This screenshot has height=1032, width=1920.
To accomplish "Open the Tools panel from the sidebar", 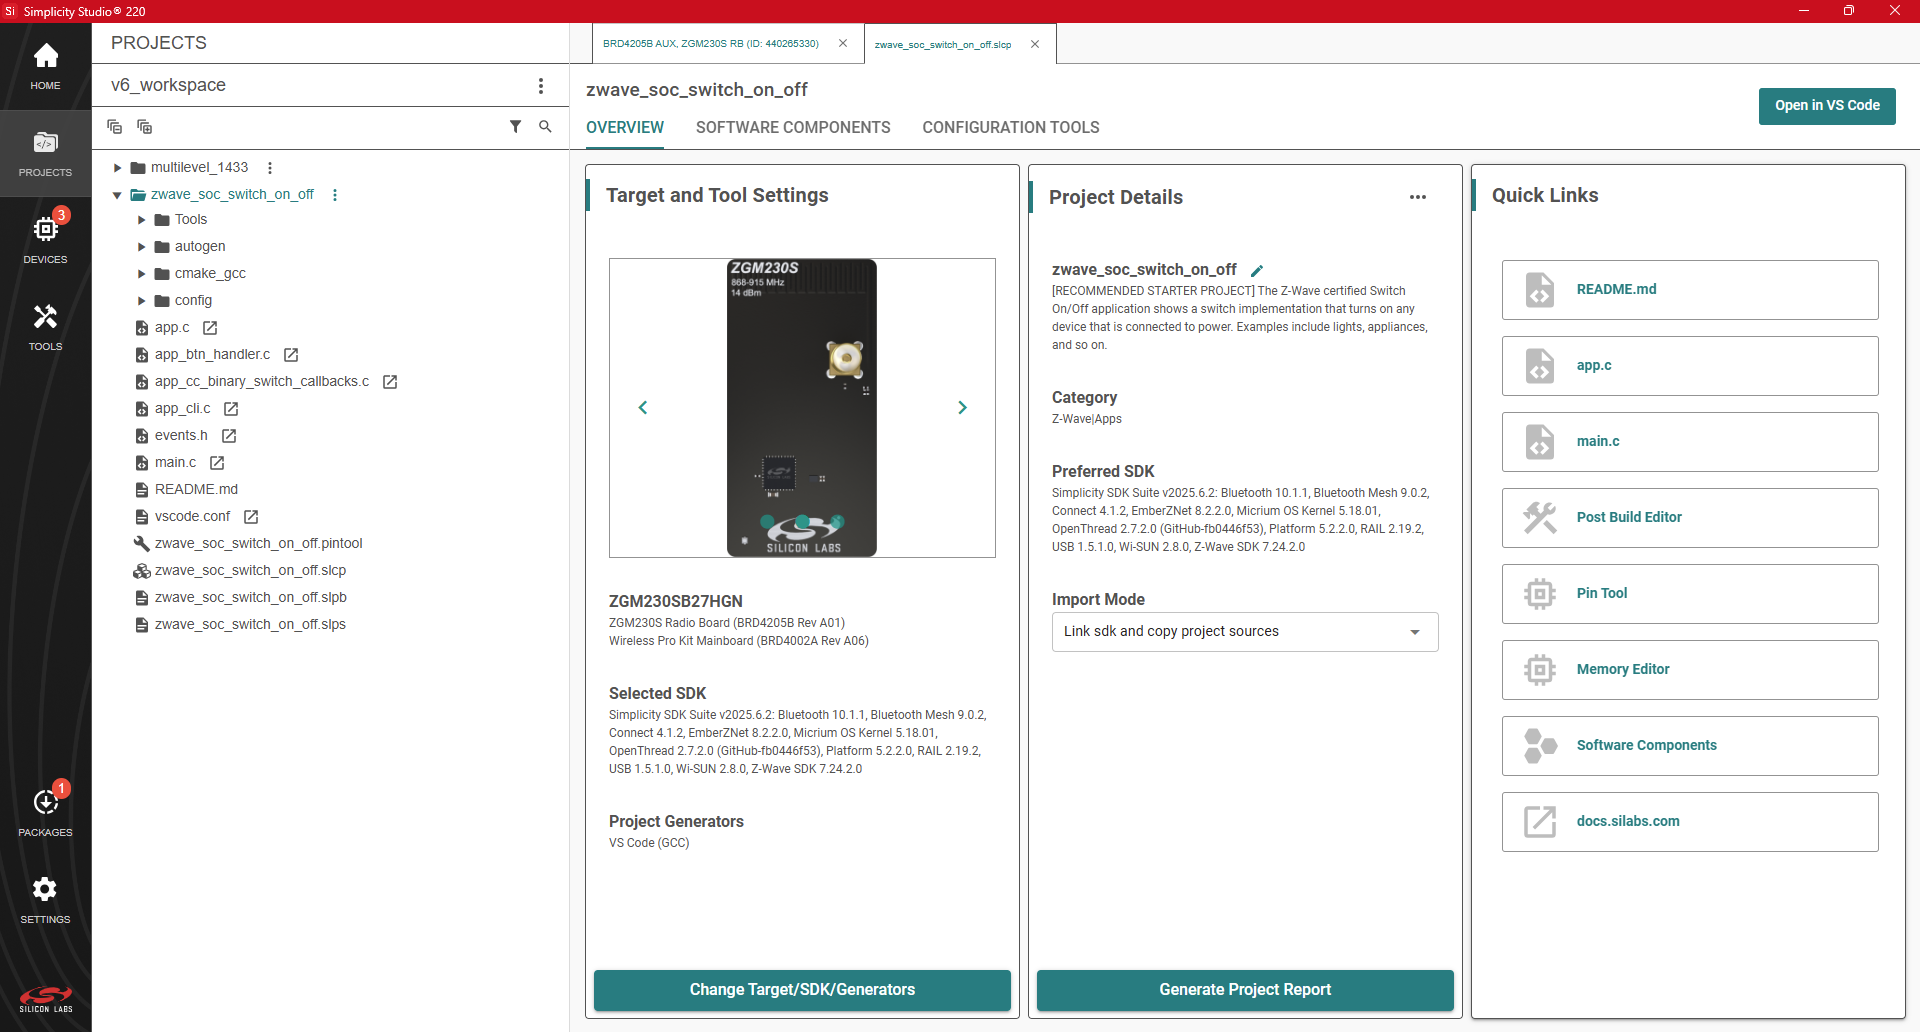I will point(45,327).
